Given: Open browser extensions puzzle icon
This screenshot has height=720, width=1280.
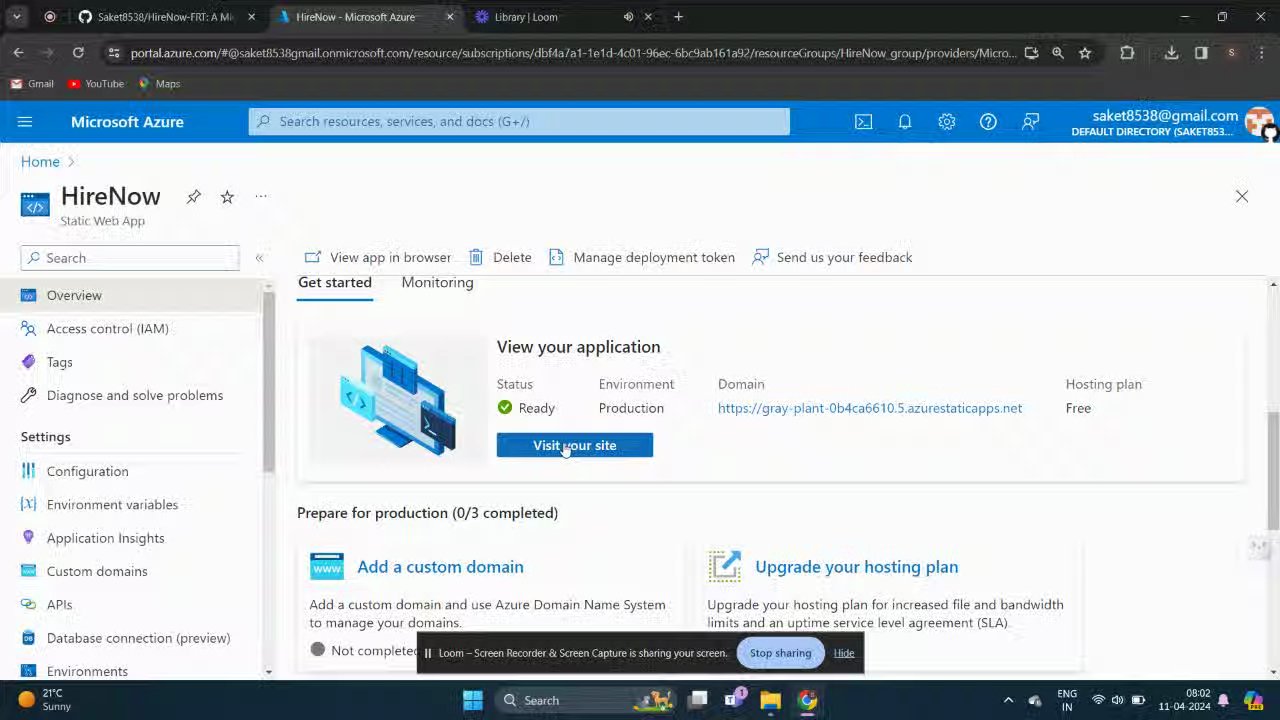Looking at the screenshot, I should 1127,53.
